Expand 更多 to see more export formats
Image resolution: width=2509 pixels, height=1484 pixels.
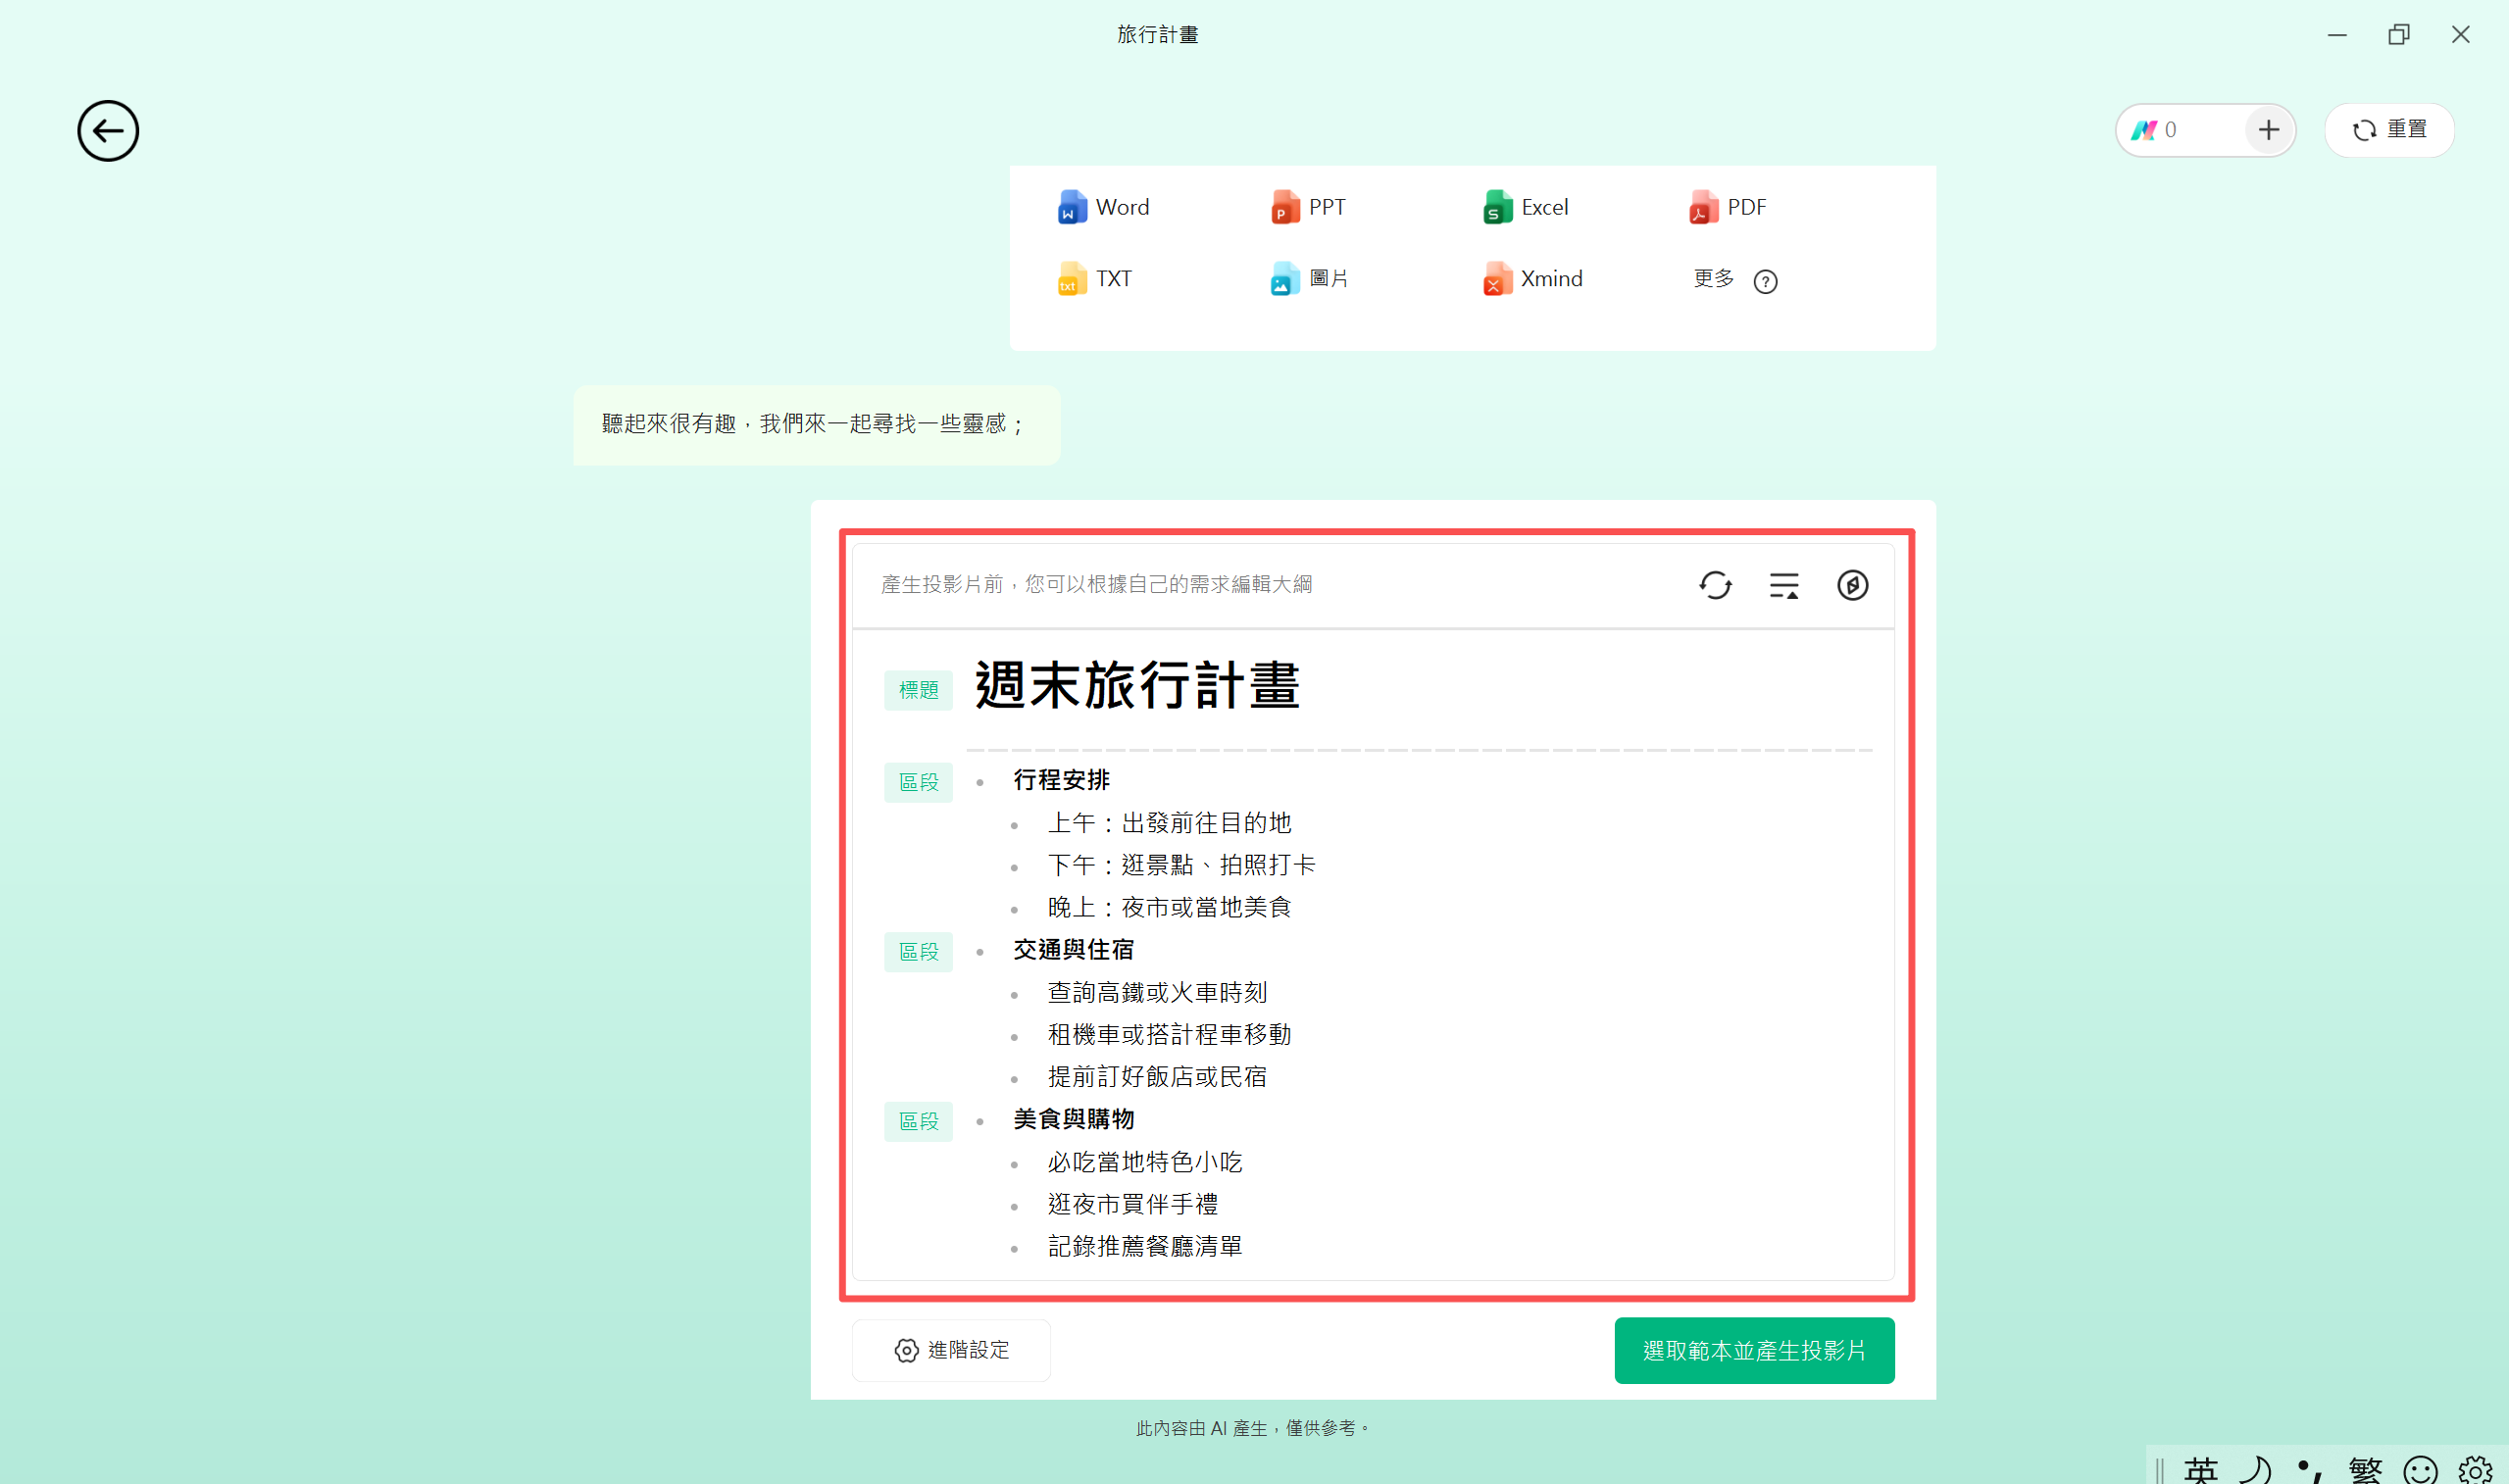pos(1713,280)
